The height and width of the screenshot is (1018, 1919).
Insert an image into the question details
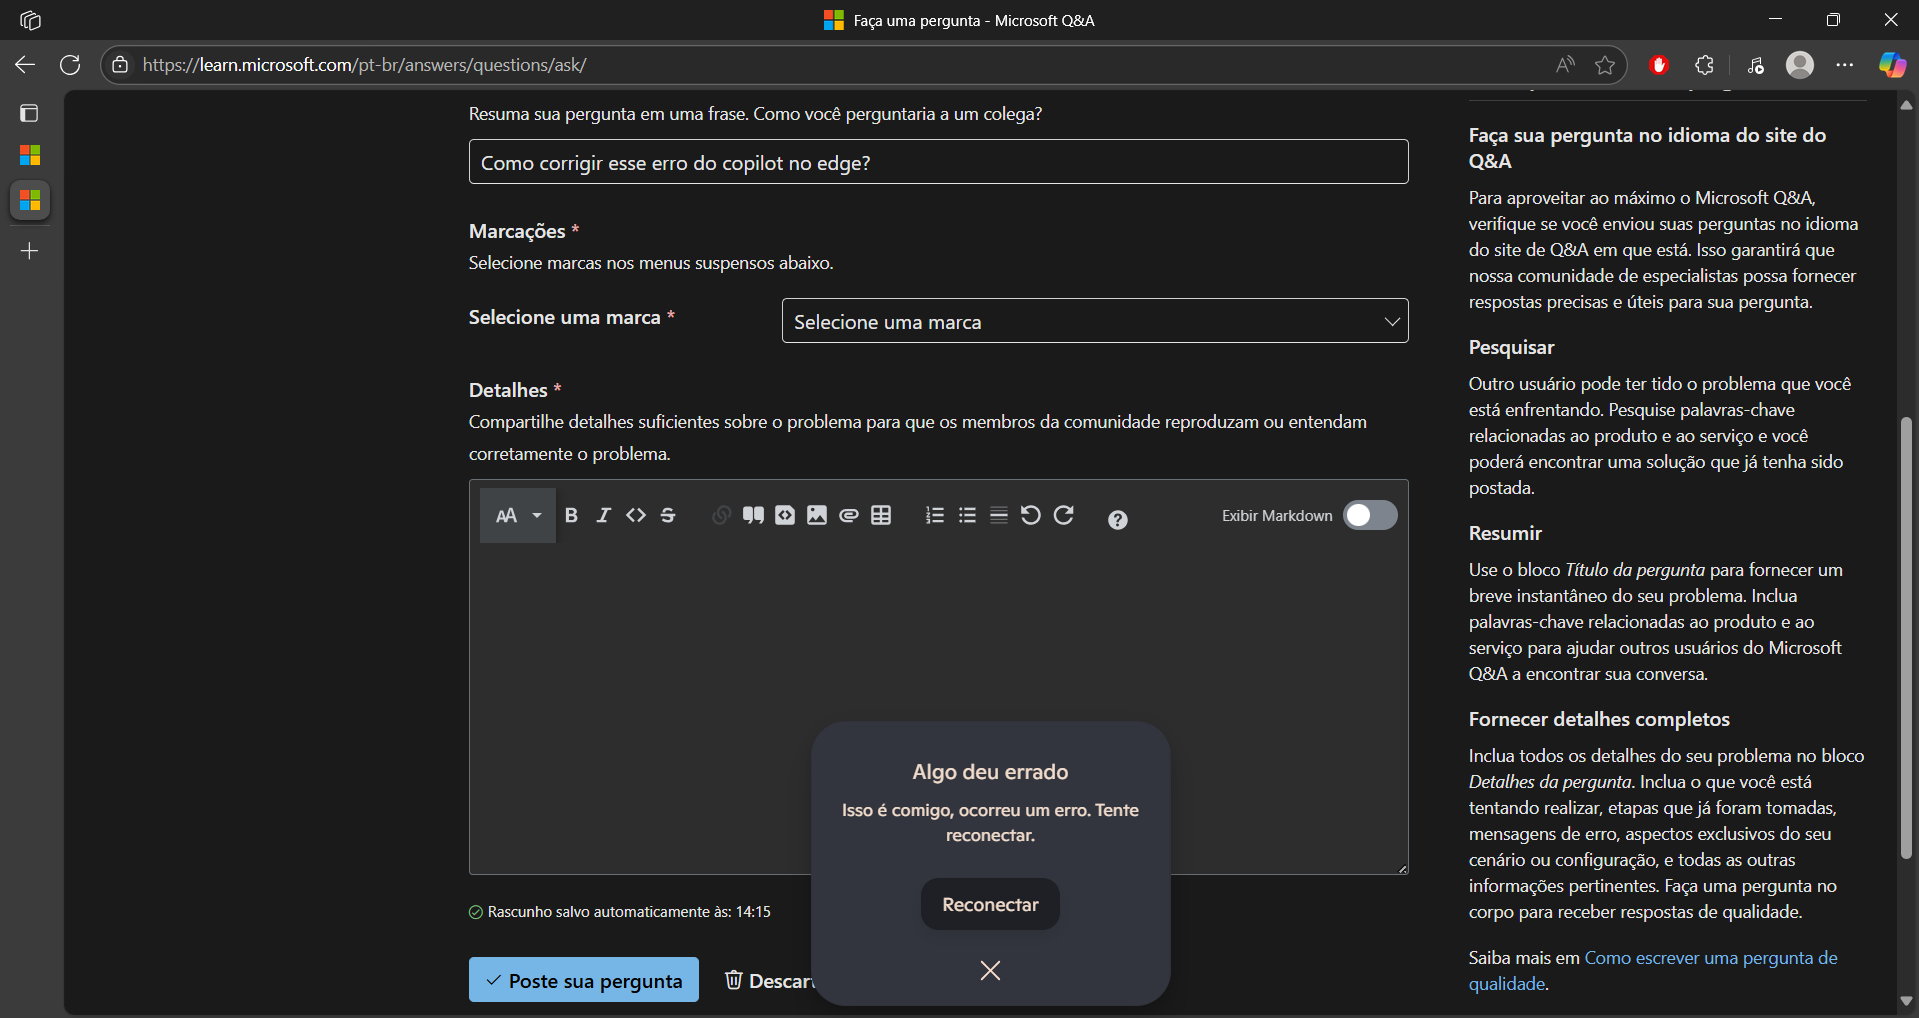click(817, 515)
